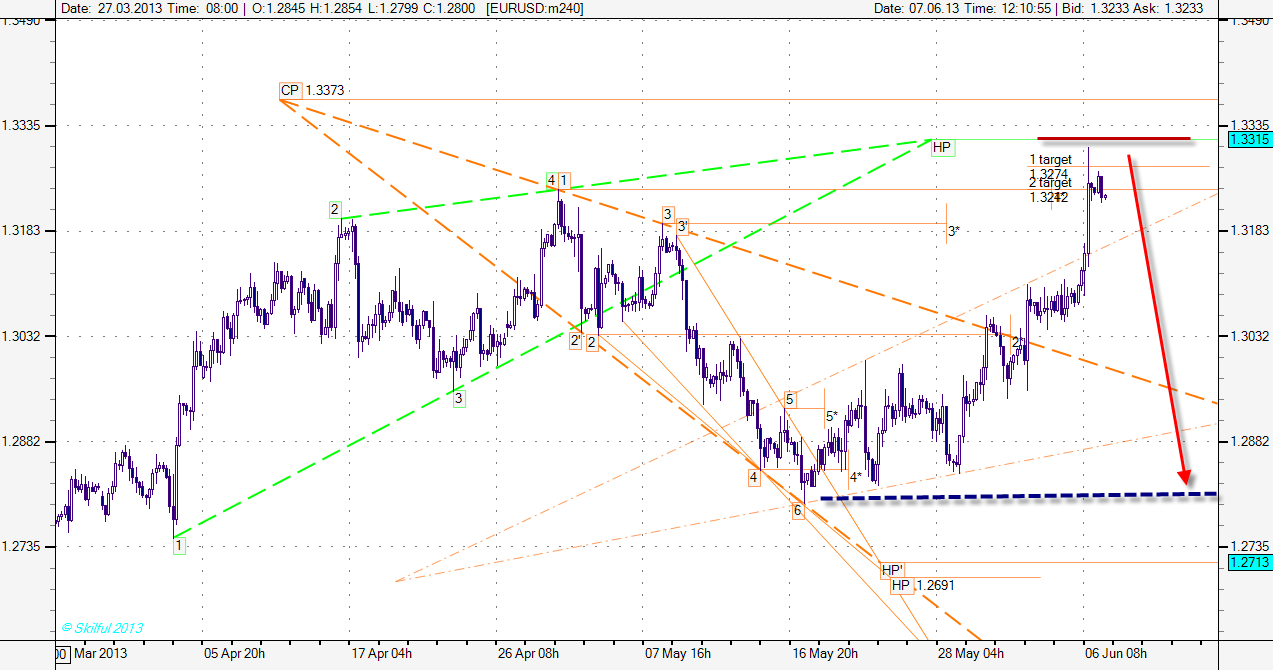This screenshot has width=1273, height=670.
Task: Click the "1 target" price label
Action: pos(1050,160)
